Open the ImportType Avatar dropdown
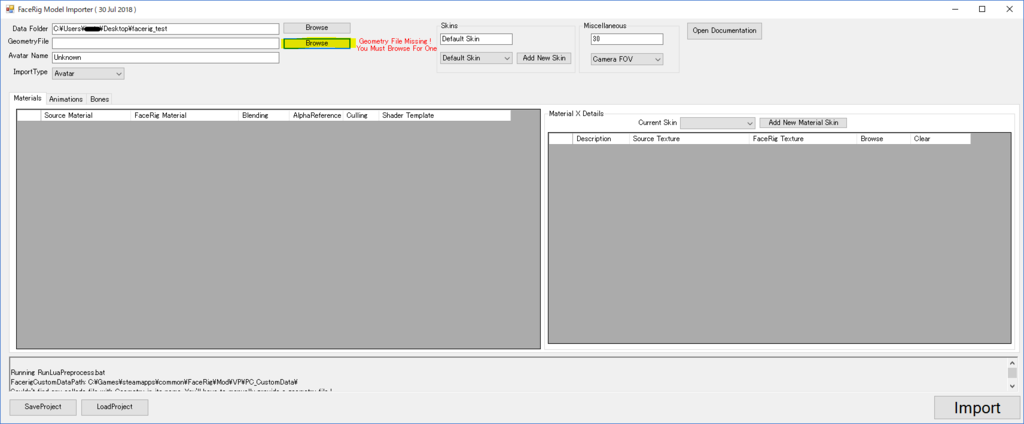The width and height of the screenshot is (1024, 424). pyautogui.click(x=88, y=74)
